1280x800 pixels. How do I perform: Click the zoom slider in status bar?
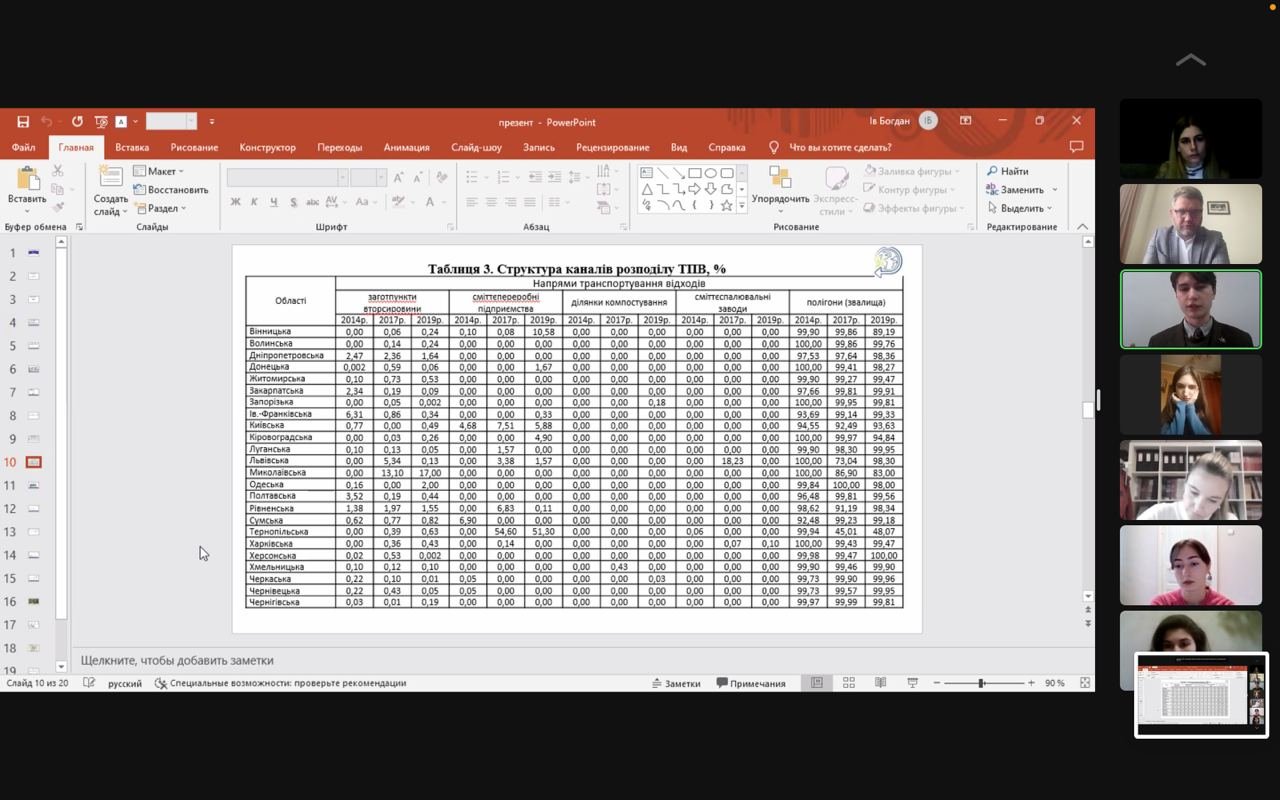click(x=982, y=683)
